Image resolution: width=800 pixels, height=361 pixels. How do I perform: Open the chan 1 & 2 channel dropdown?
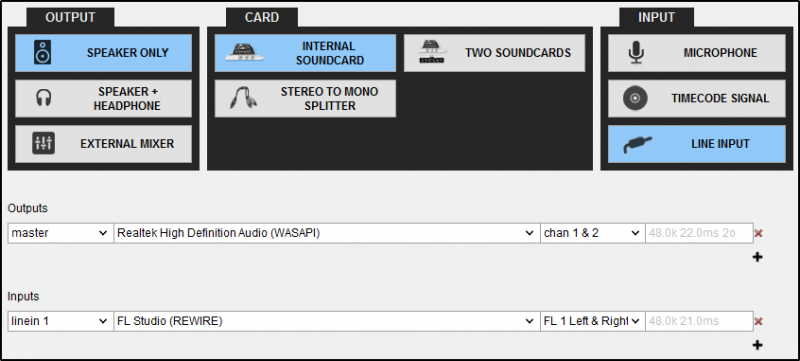(592, 233)
